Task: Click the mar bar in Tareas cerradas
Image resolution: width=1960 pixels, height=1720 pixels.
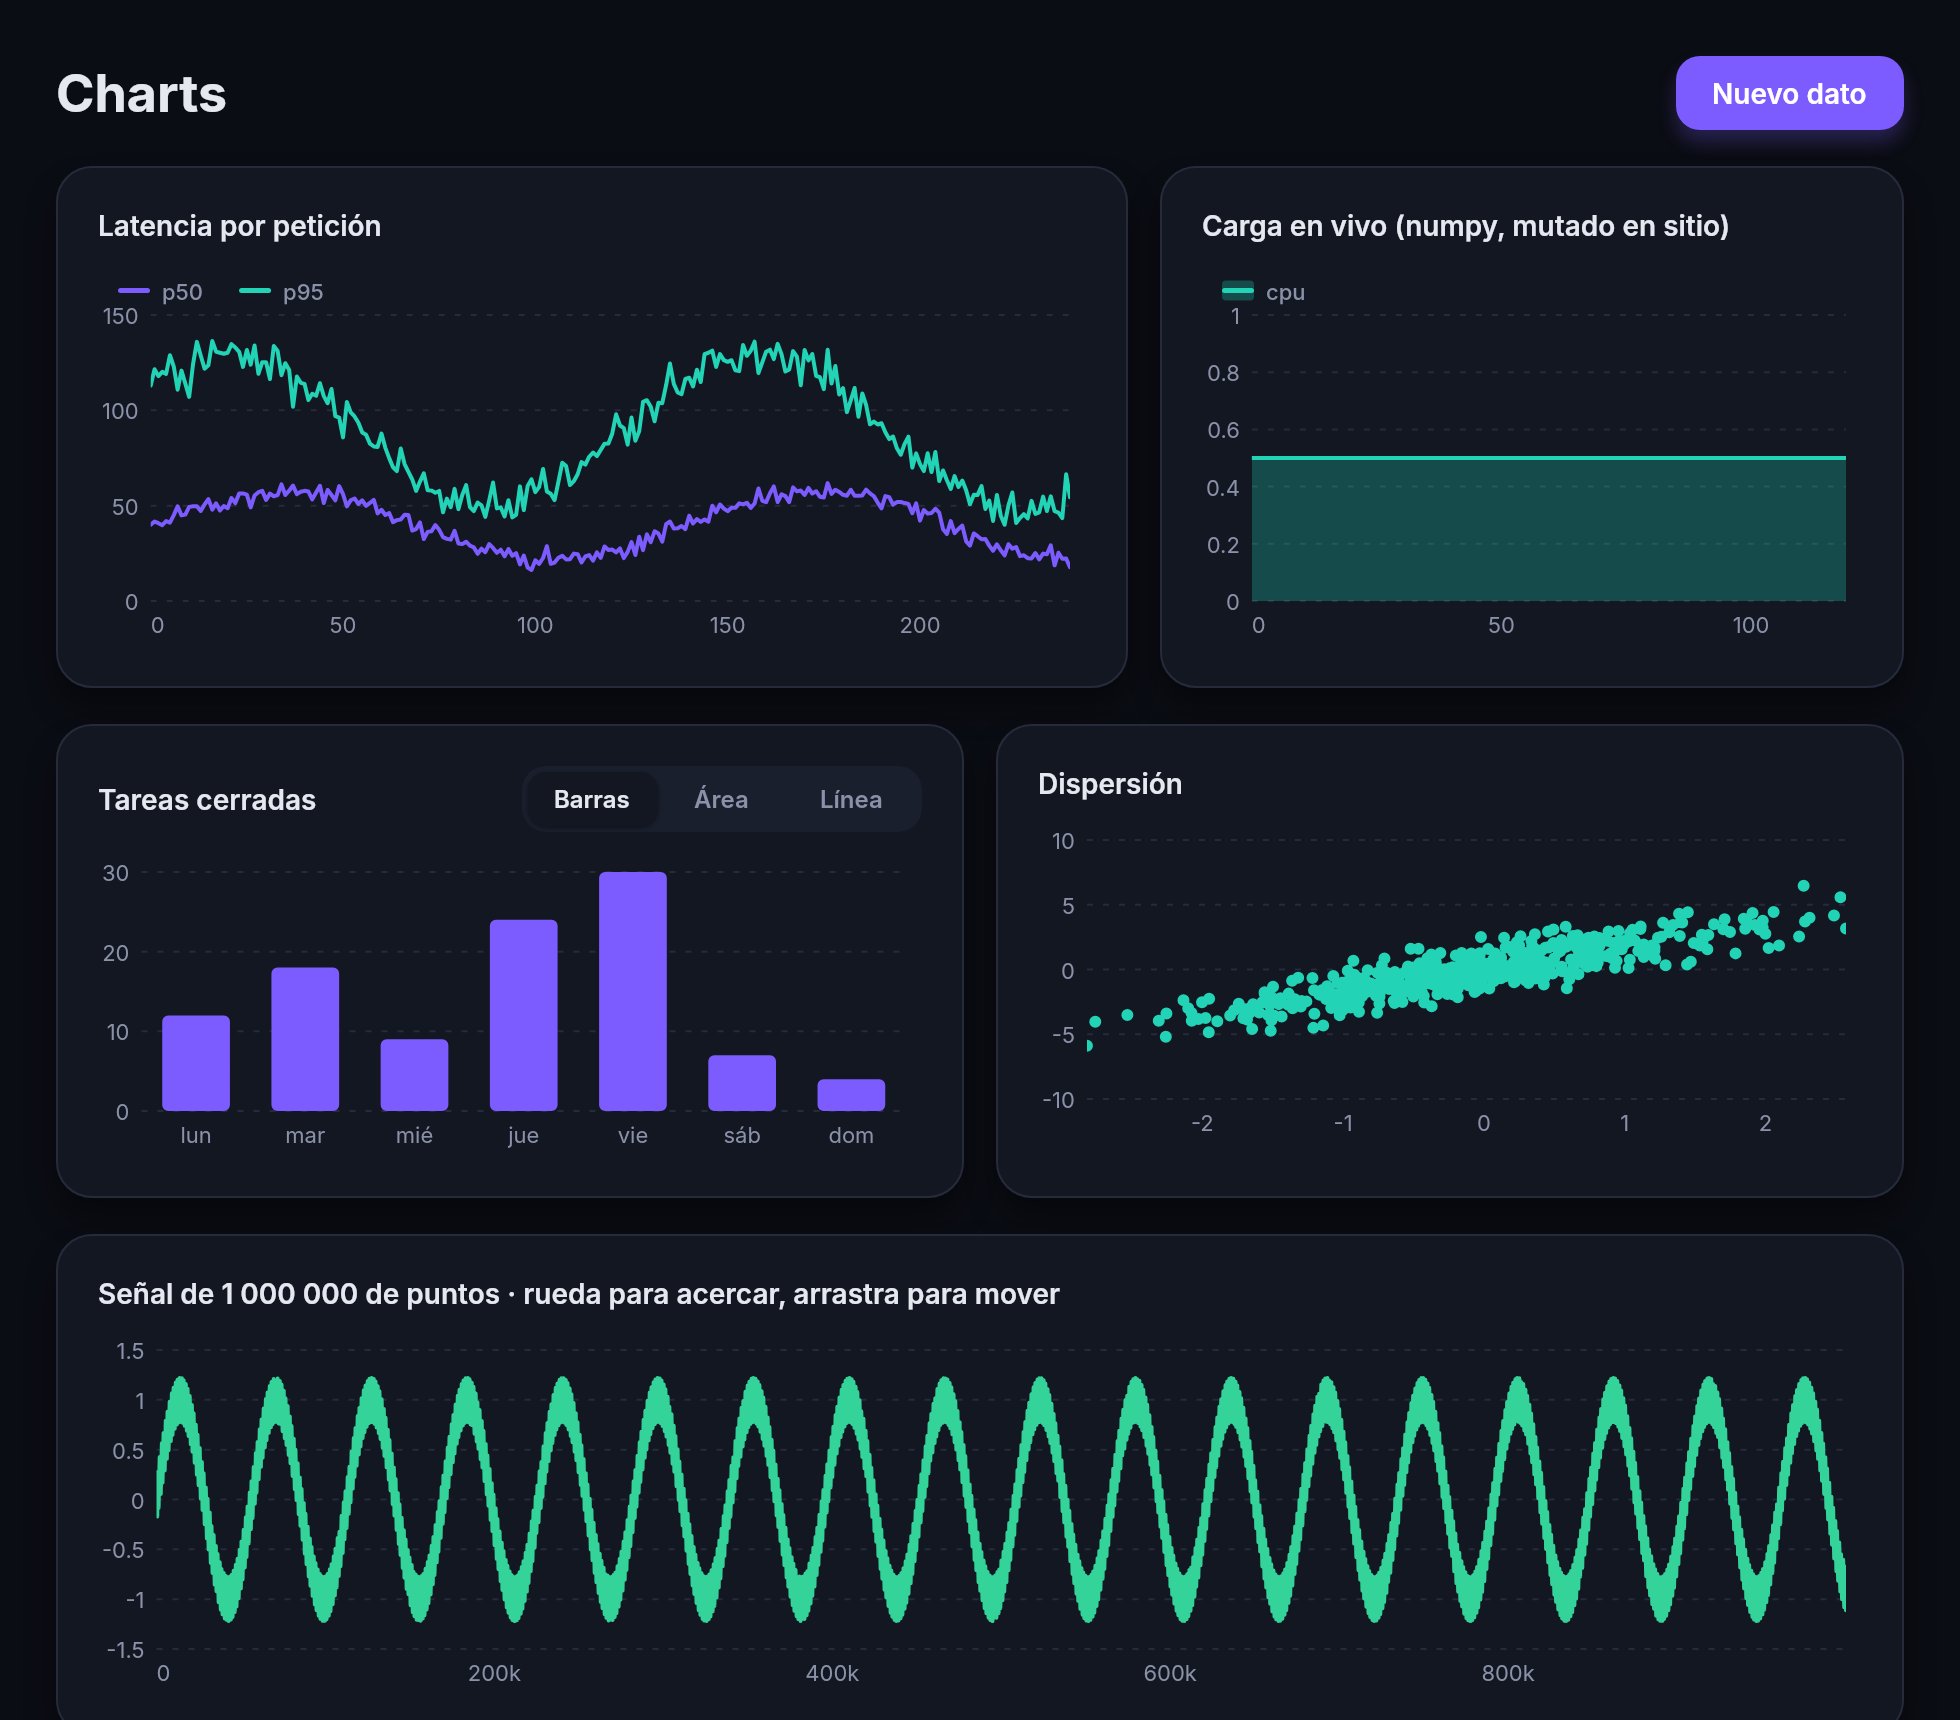Action: point(305,1039)
